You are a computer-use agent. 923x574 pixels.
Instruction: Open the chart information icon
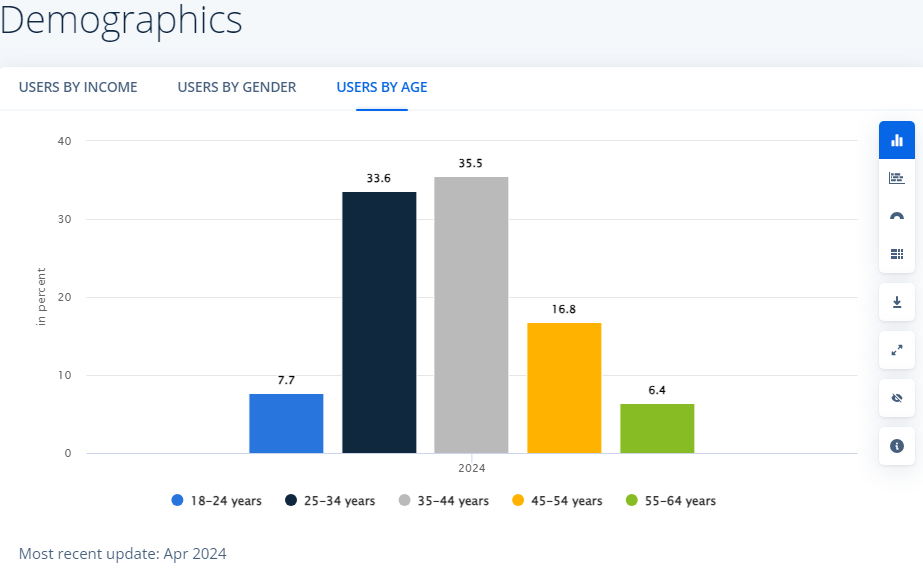pos(896,446)
